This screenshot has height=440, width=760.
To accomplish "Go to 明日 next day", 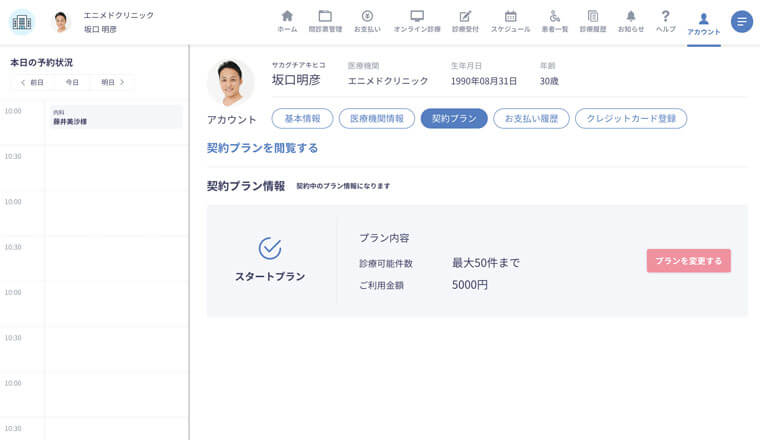I will pyautogui.click(x=111, y=82).
